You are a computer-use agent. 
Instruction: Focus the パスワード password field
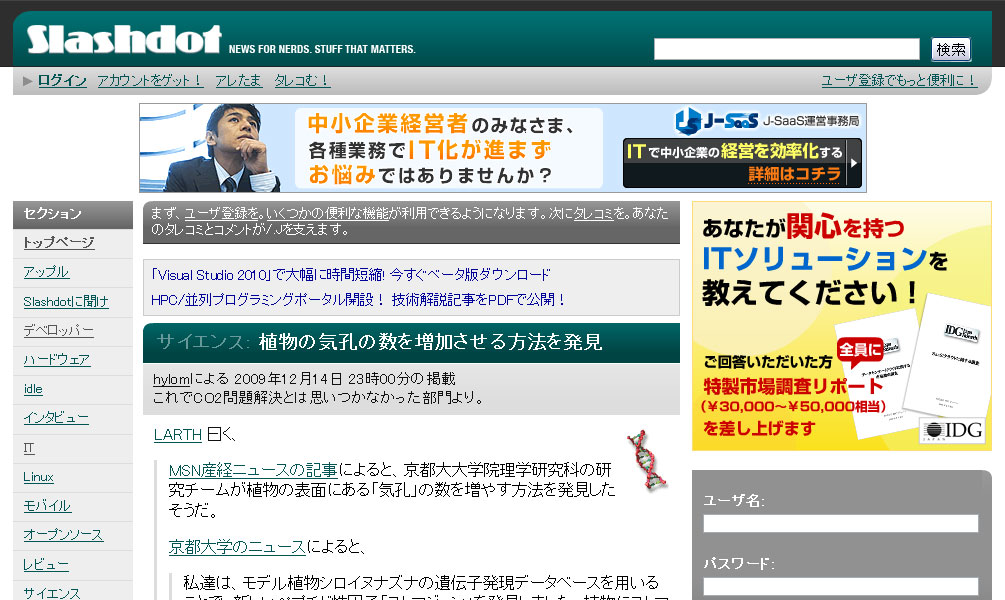click(840, 586)
